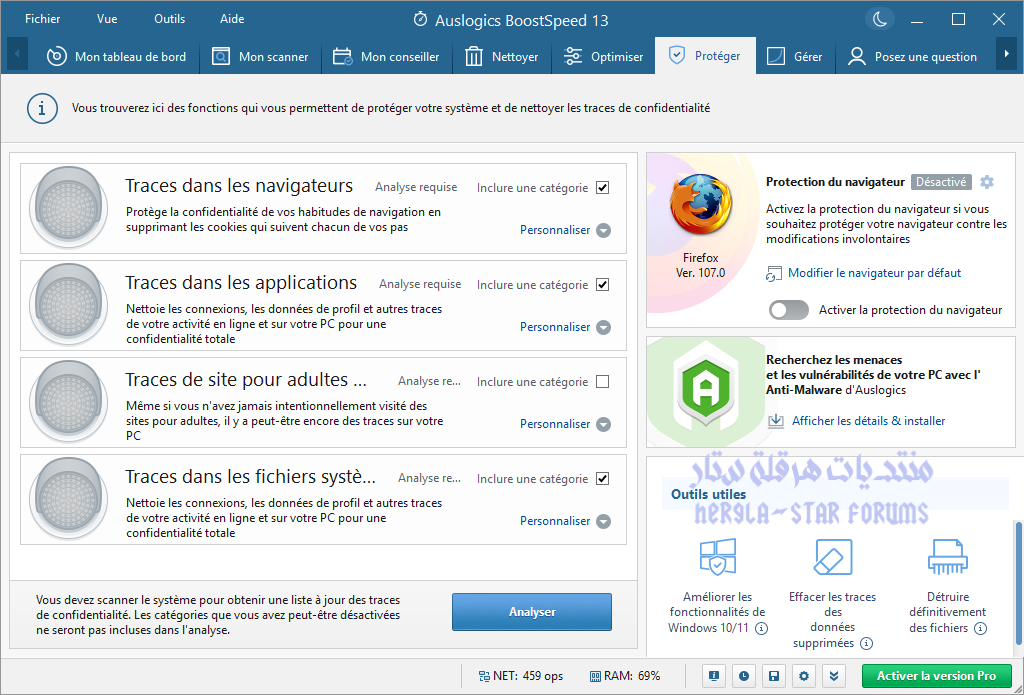
Task: Click the eraser icon for deleted data traces
Action: 833,557
